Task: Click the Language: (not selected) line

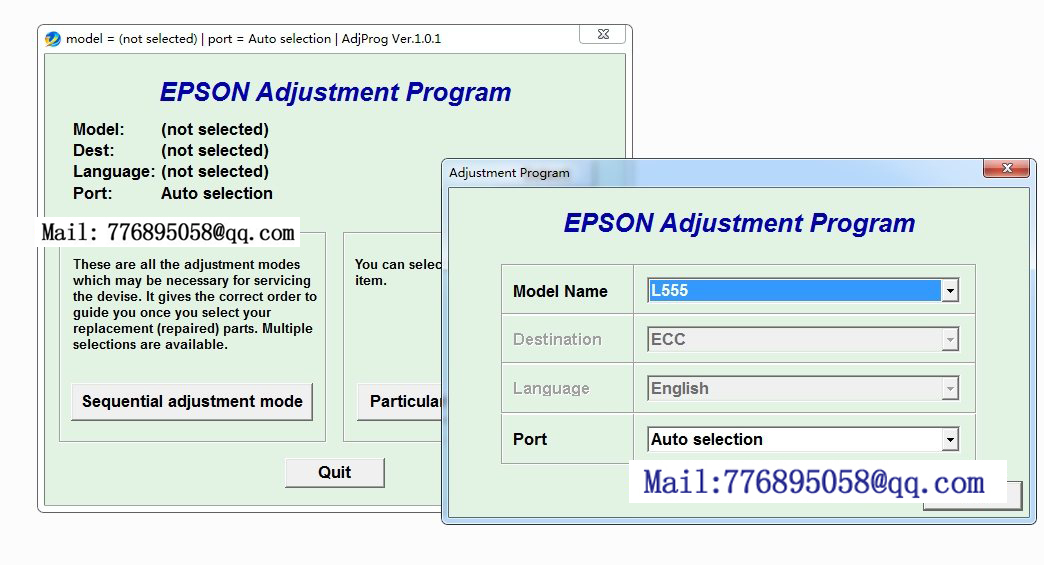Action: pyautogui.click(x=170, y=172)
